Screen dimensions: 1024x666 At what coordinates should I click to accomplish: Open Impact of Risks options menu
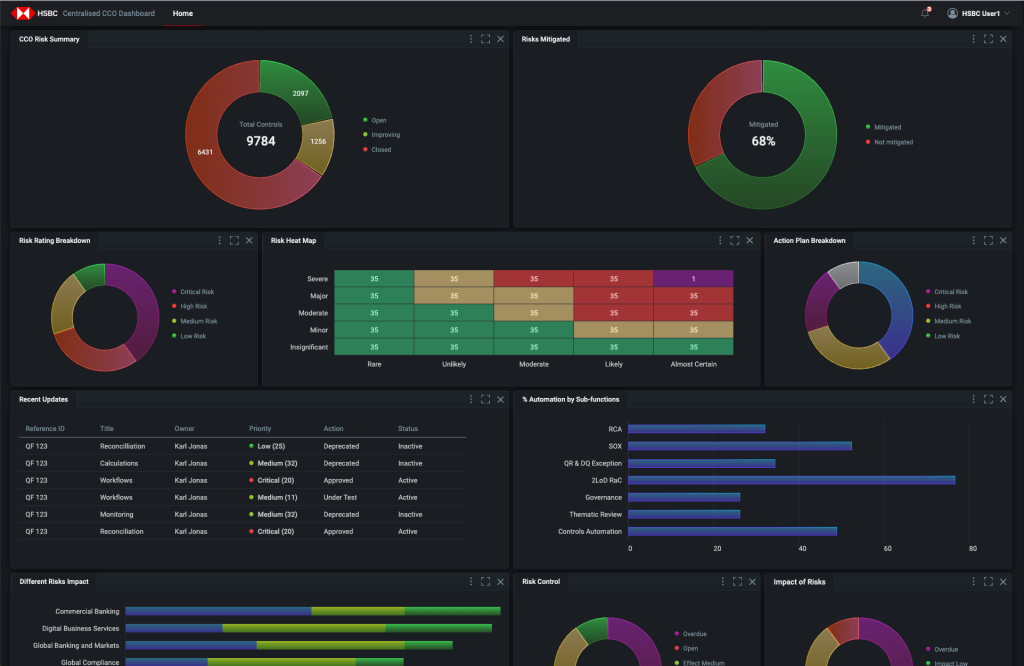click(974, 581)
